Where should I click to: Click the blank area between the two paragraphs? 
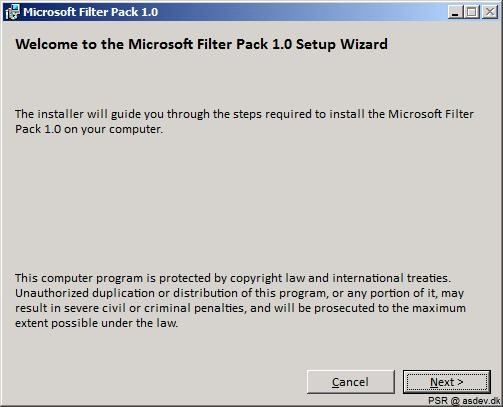pyautogui.click(x=251, y=203)
